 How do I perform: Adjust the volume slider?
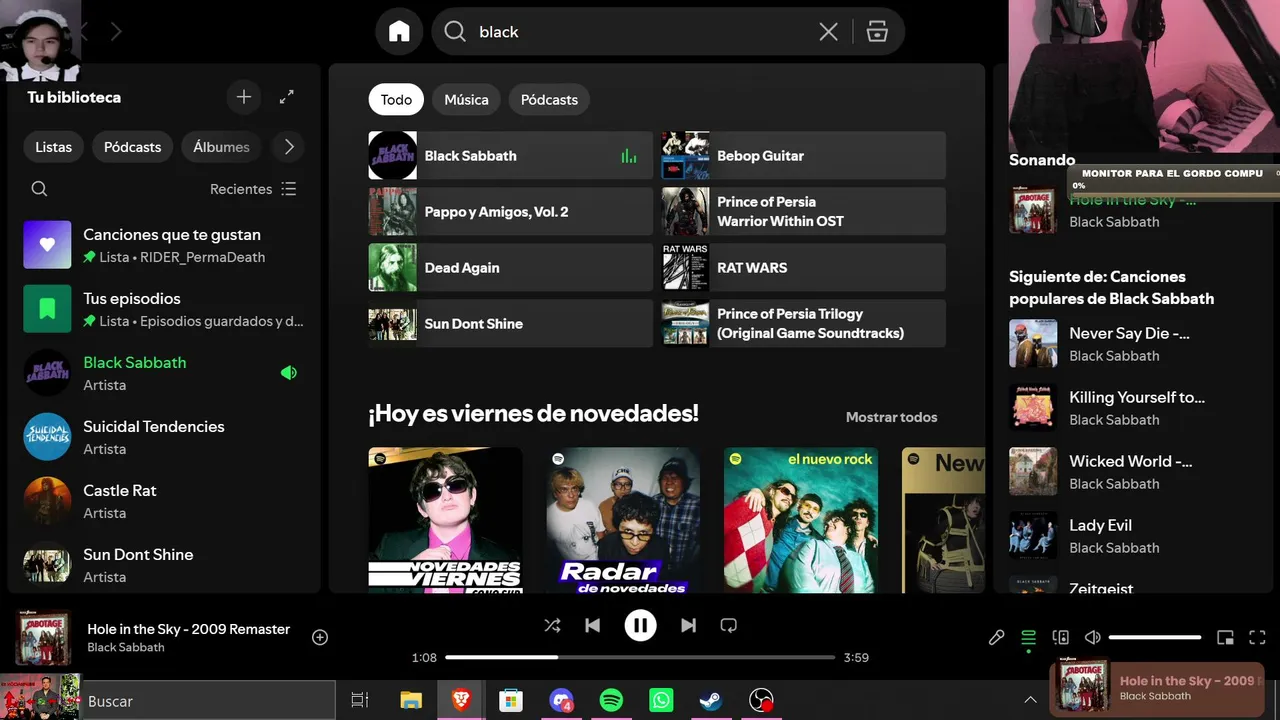1155,637
